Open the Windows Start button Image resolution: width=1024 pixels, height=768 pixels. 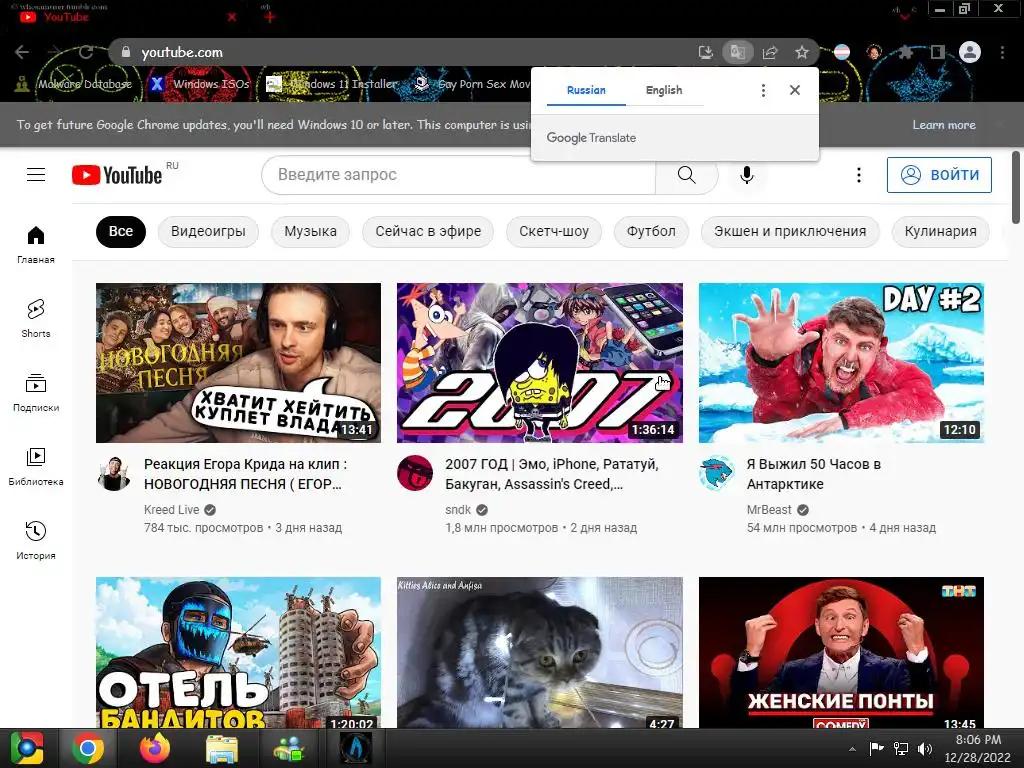click(27, 749)
